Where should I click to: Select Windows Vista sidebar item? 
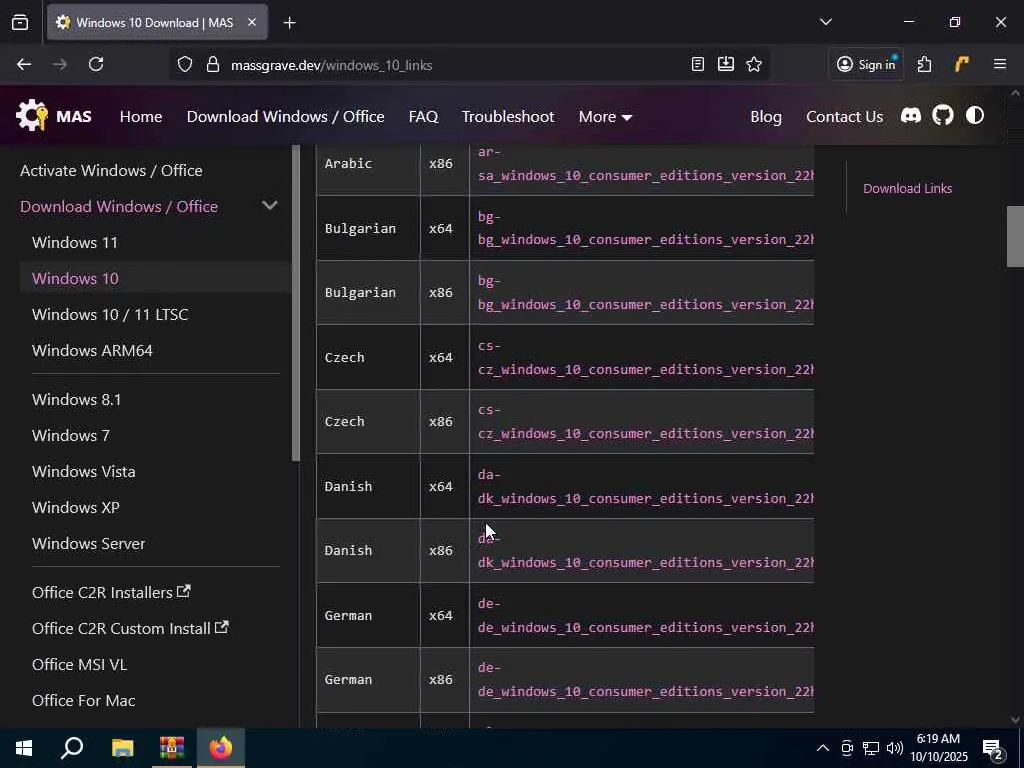84,471
